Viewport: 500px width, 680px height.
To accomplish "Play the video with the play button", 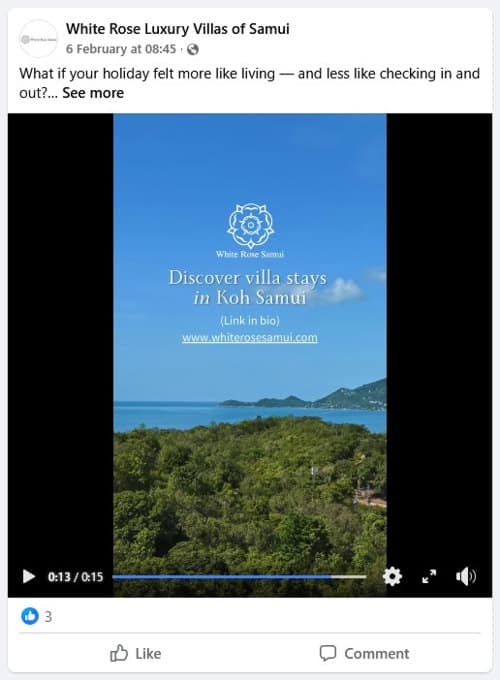I will coord(29,576).
